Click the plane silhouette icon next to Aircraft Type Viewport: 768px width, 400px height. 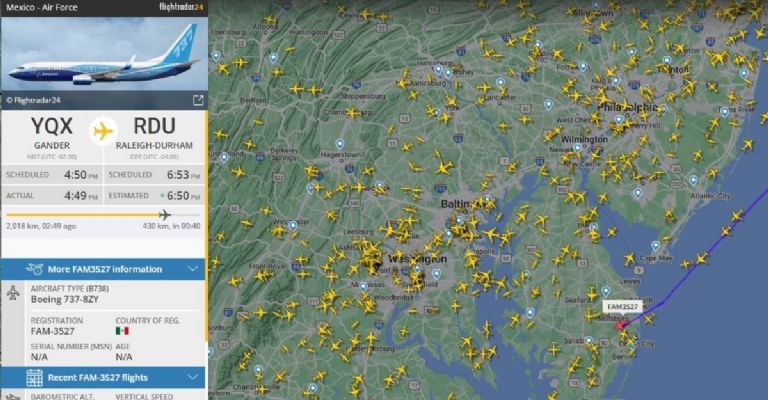point(13,293)
